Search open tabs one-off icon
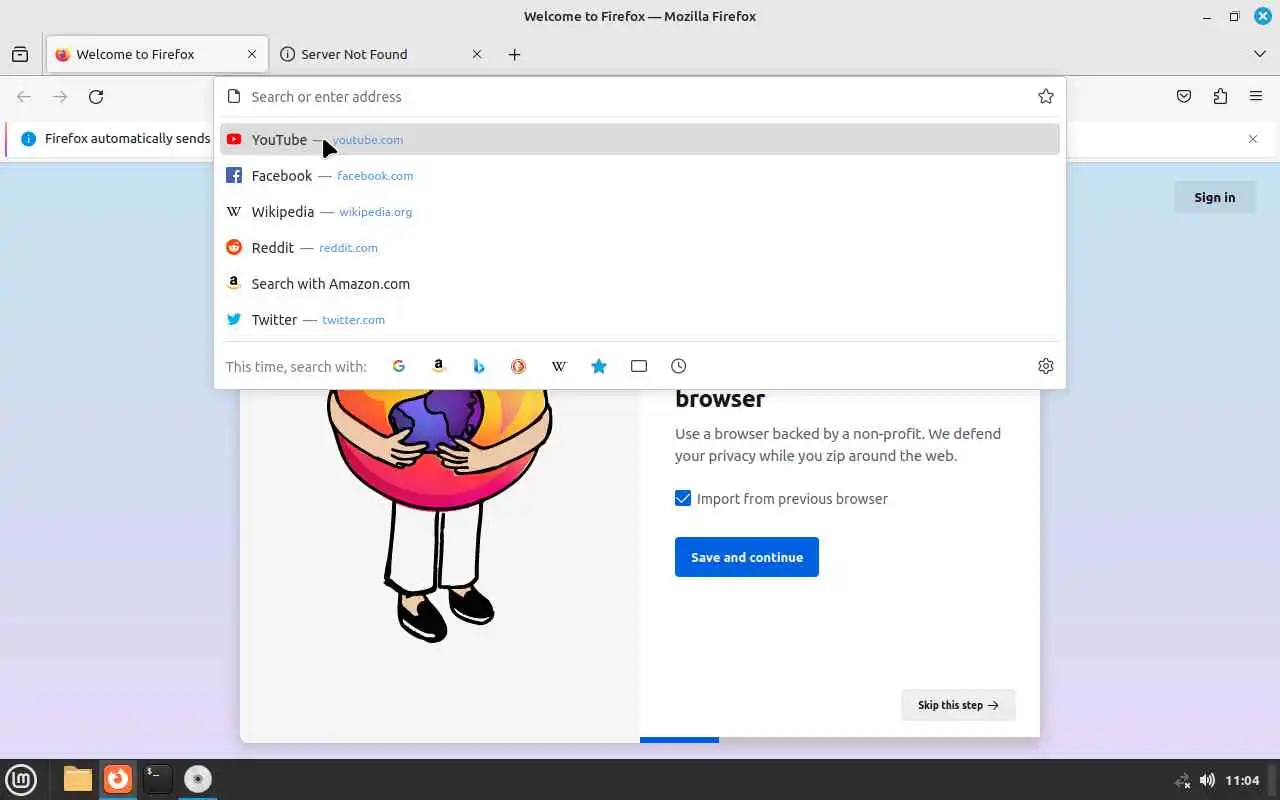Viewport: 1280px width, 800px height. (639, 366)
